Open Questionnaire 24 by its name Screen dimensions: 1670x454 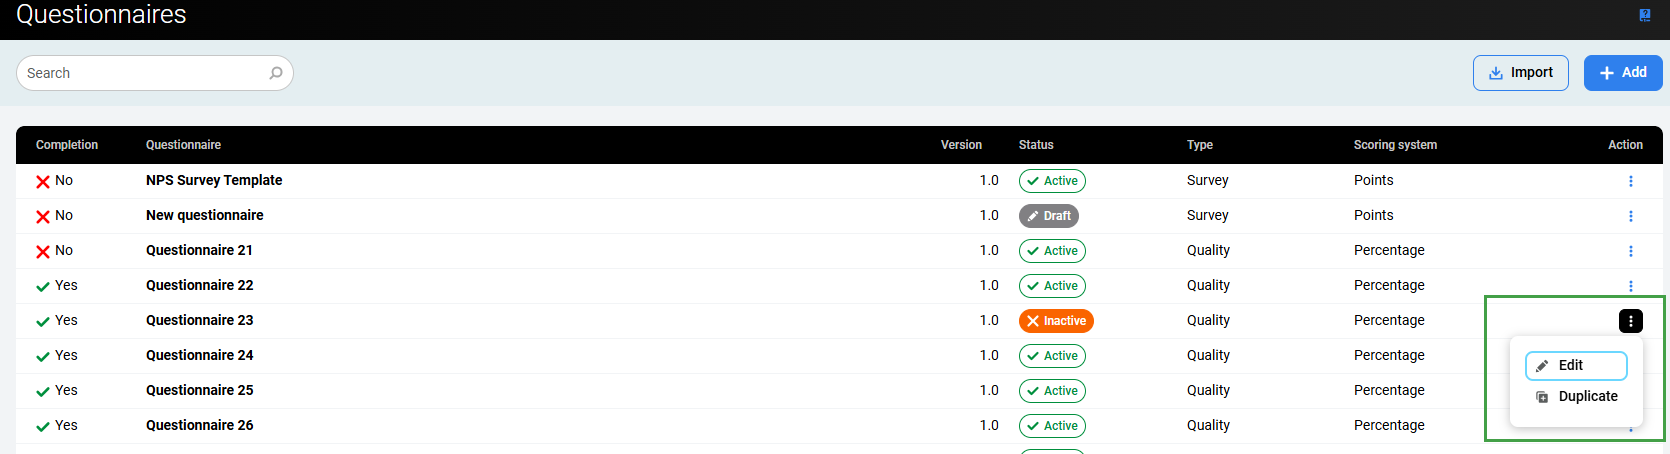(199, 355)
